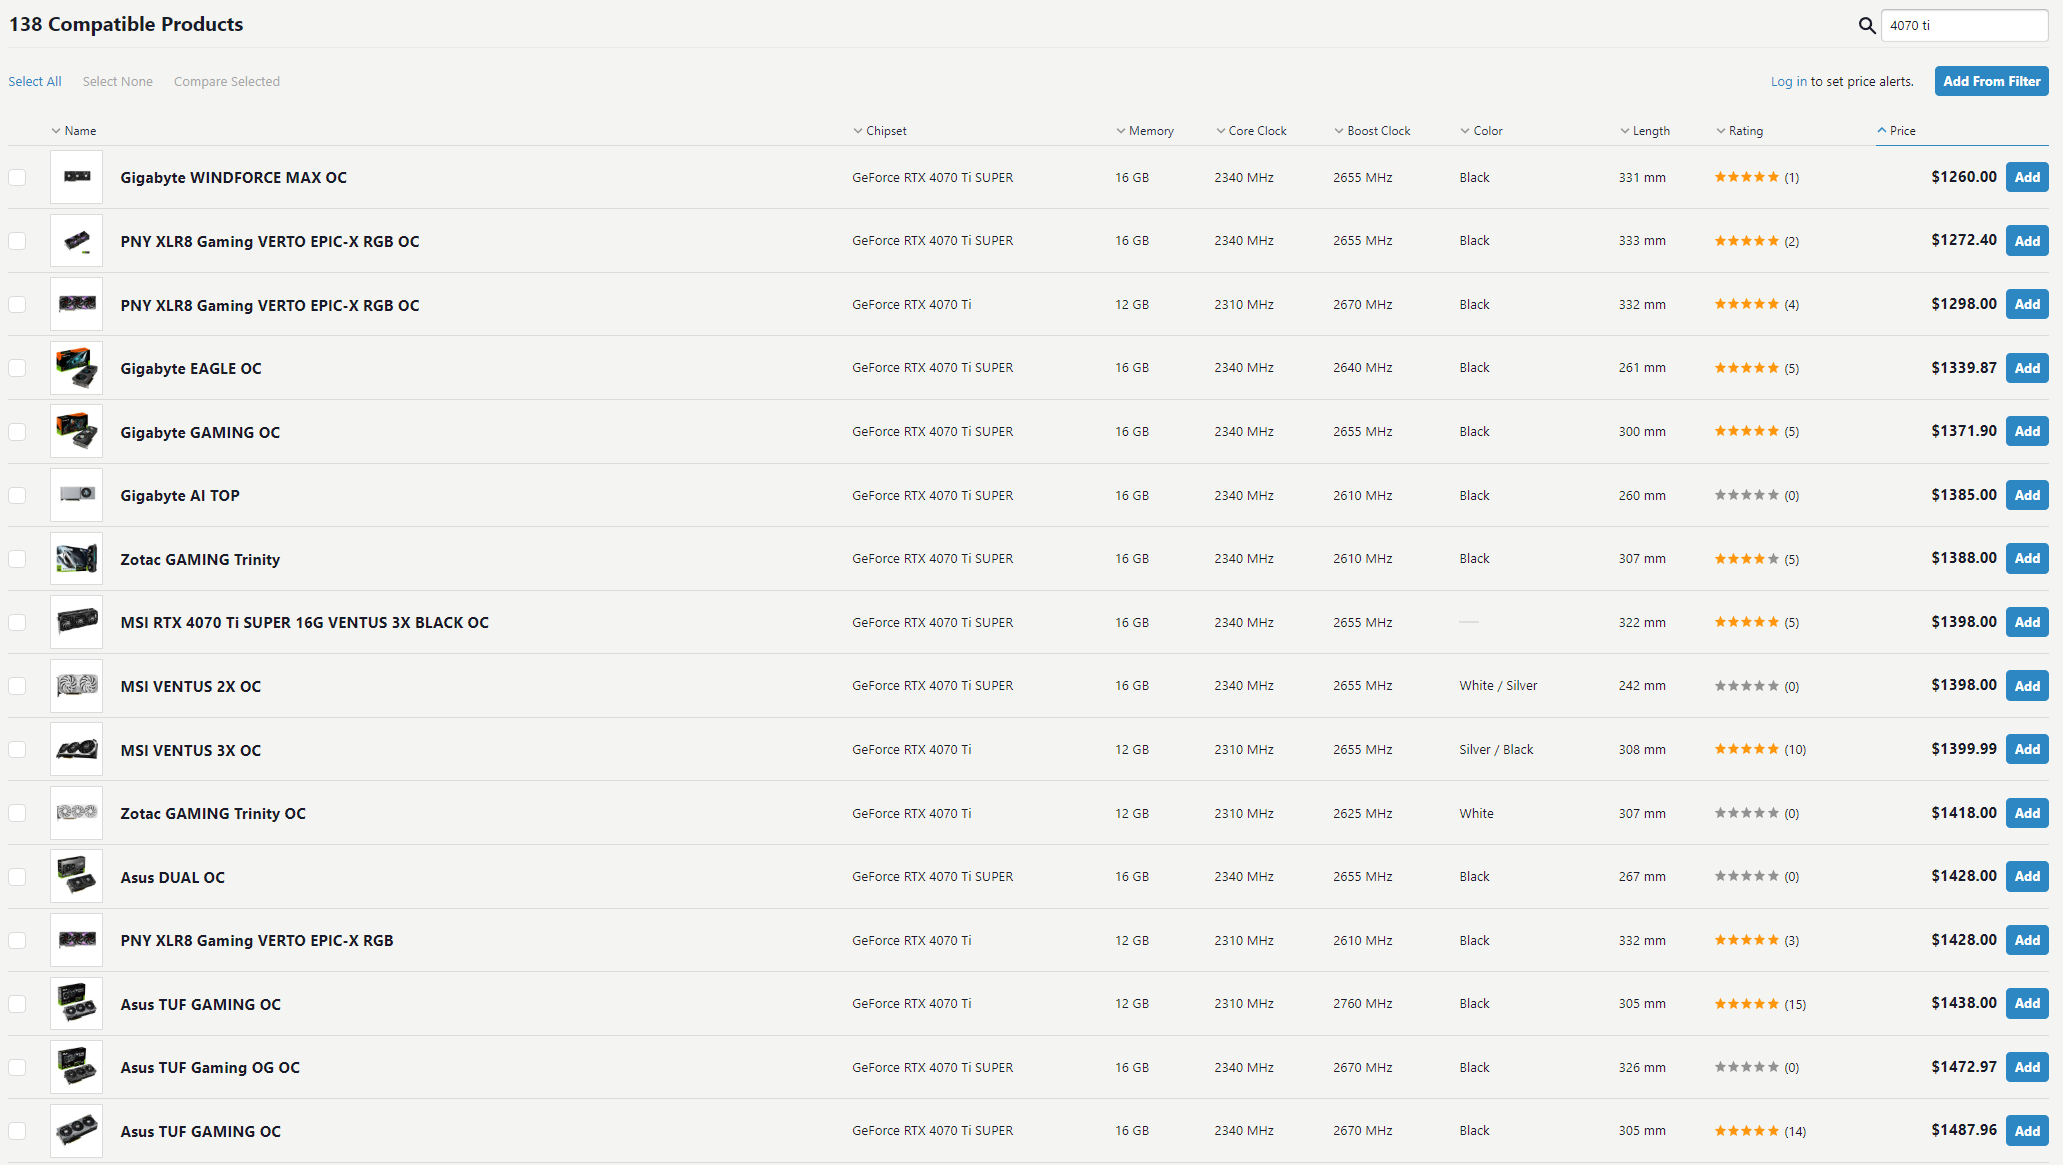Click the Zotac GAMING Trinity product image
The height and width of the screenshot is (1165, 2063).
coord(76,559)
